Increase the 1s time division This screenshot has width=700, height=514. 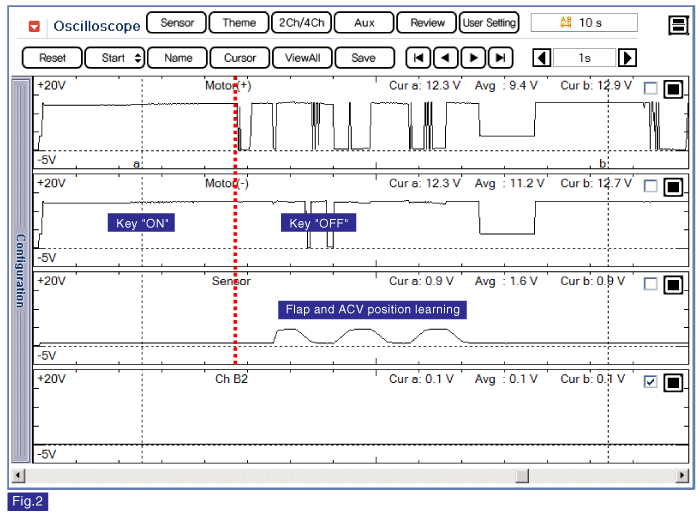(627, 58)
